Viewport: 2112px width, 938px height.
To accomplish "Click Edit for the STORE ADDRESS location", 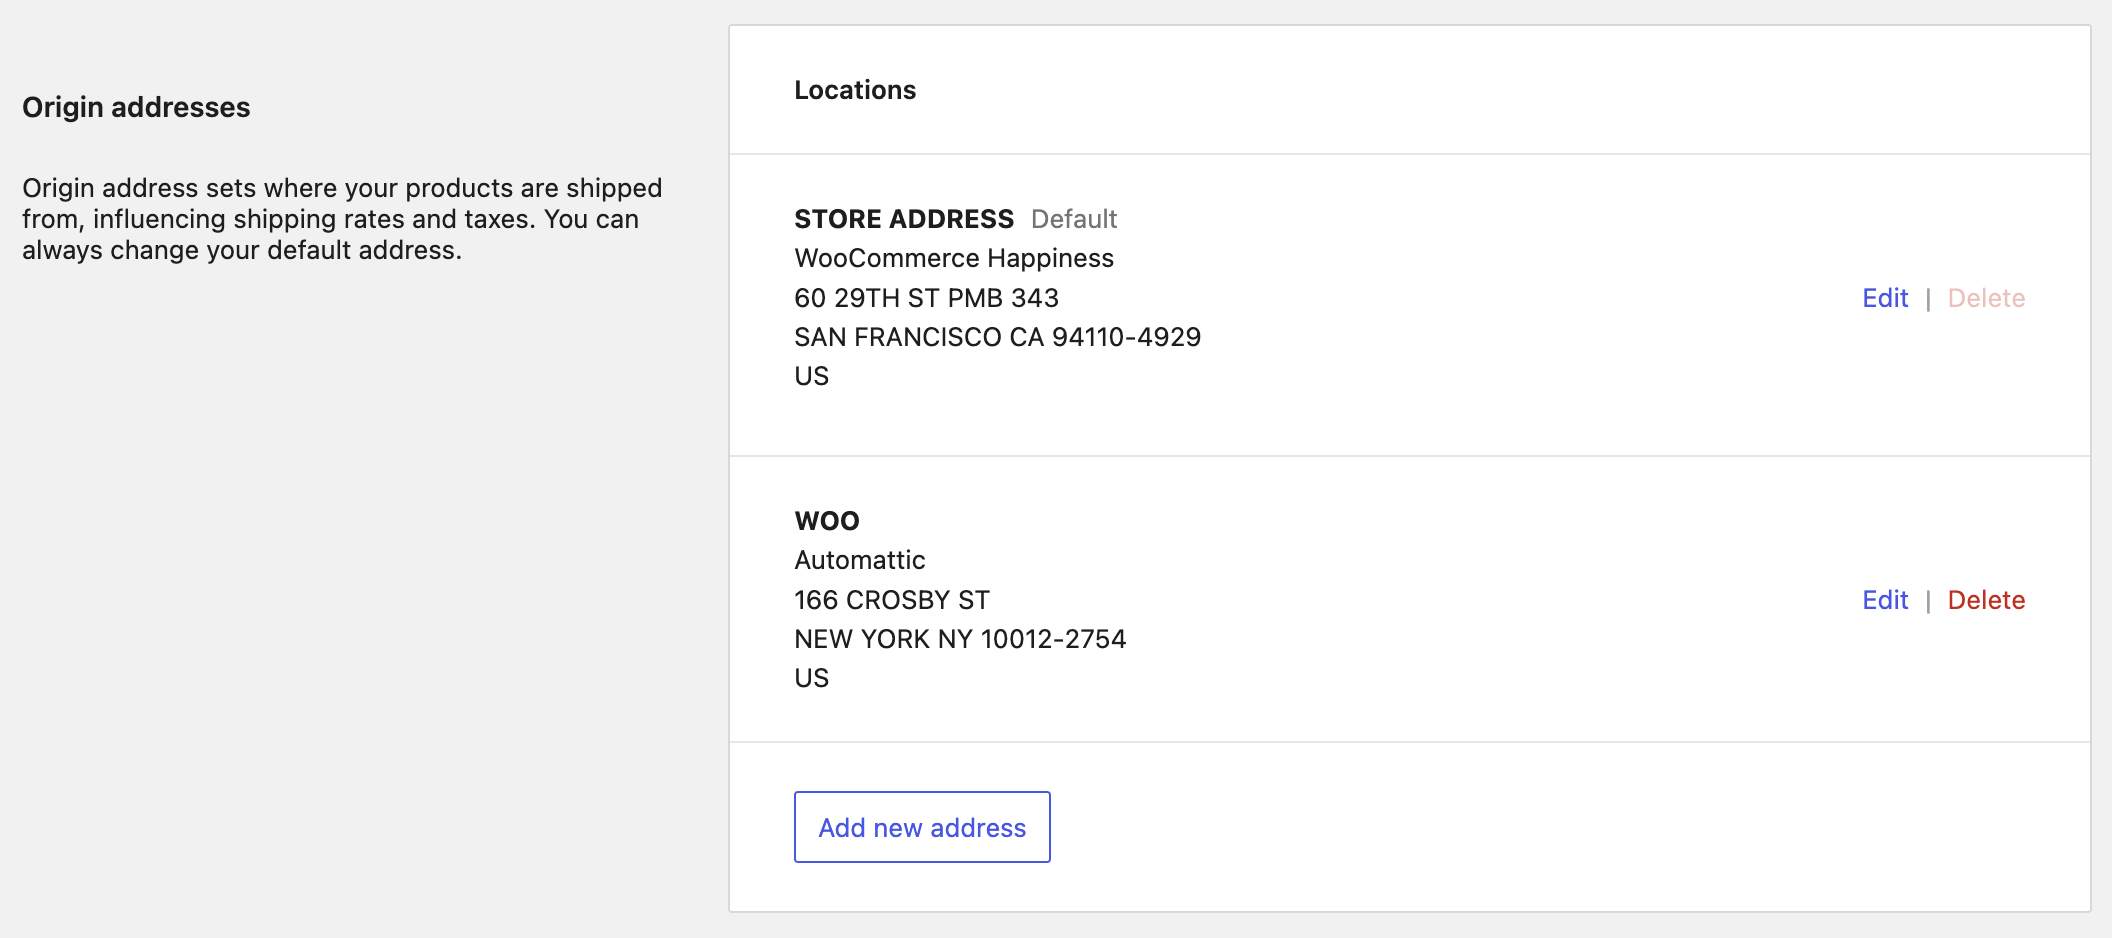I will [1884, 298].
